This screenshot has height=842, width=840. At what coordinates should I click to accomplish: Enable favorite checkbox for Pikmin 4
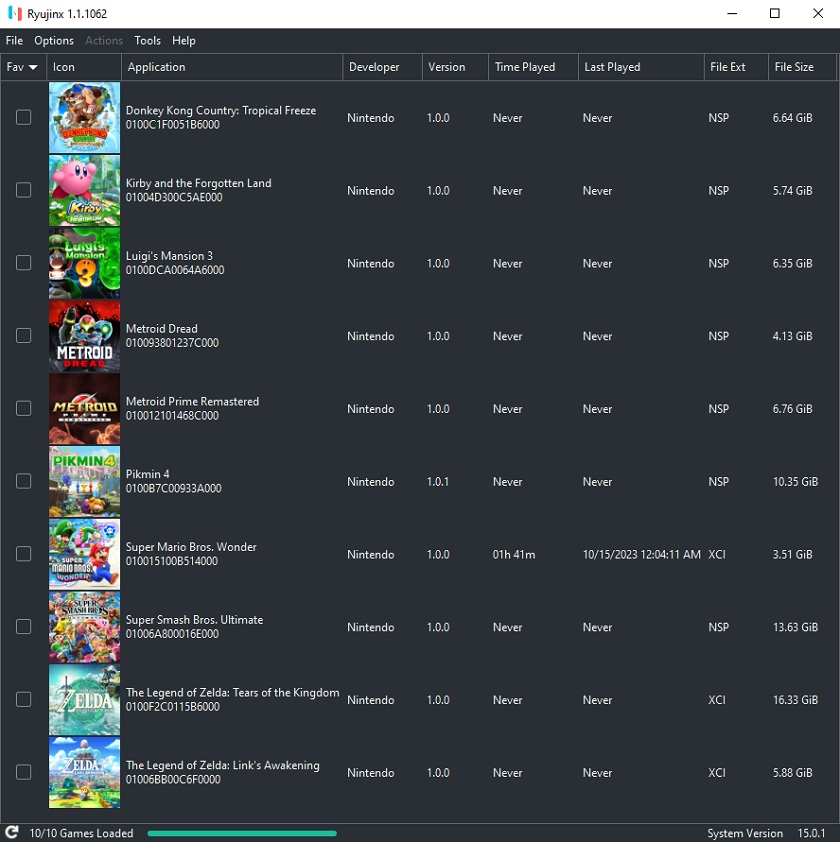coord(24,481)
